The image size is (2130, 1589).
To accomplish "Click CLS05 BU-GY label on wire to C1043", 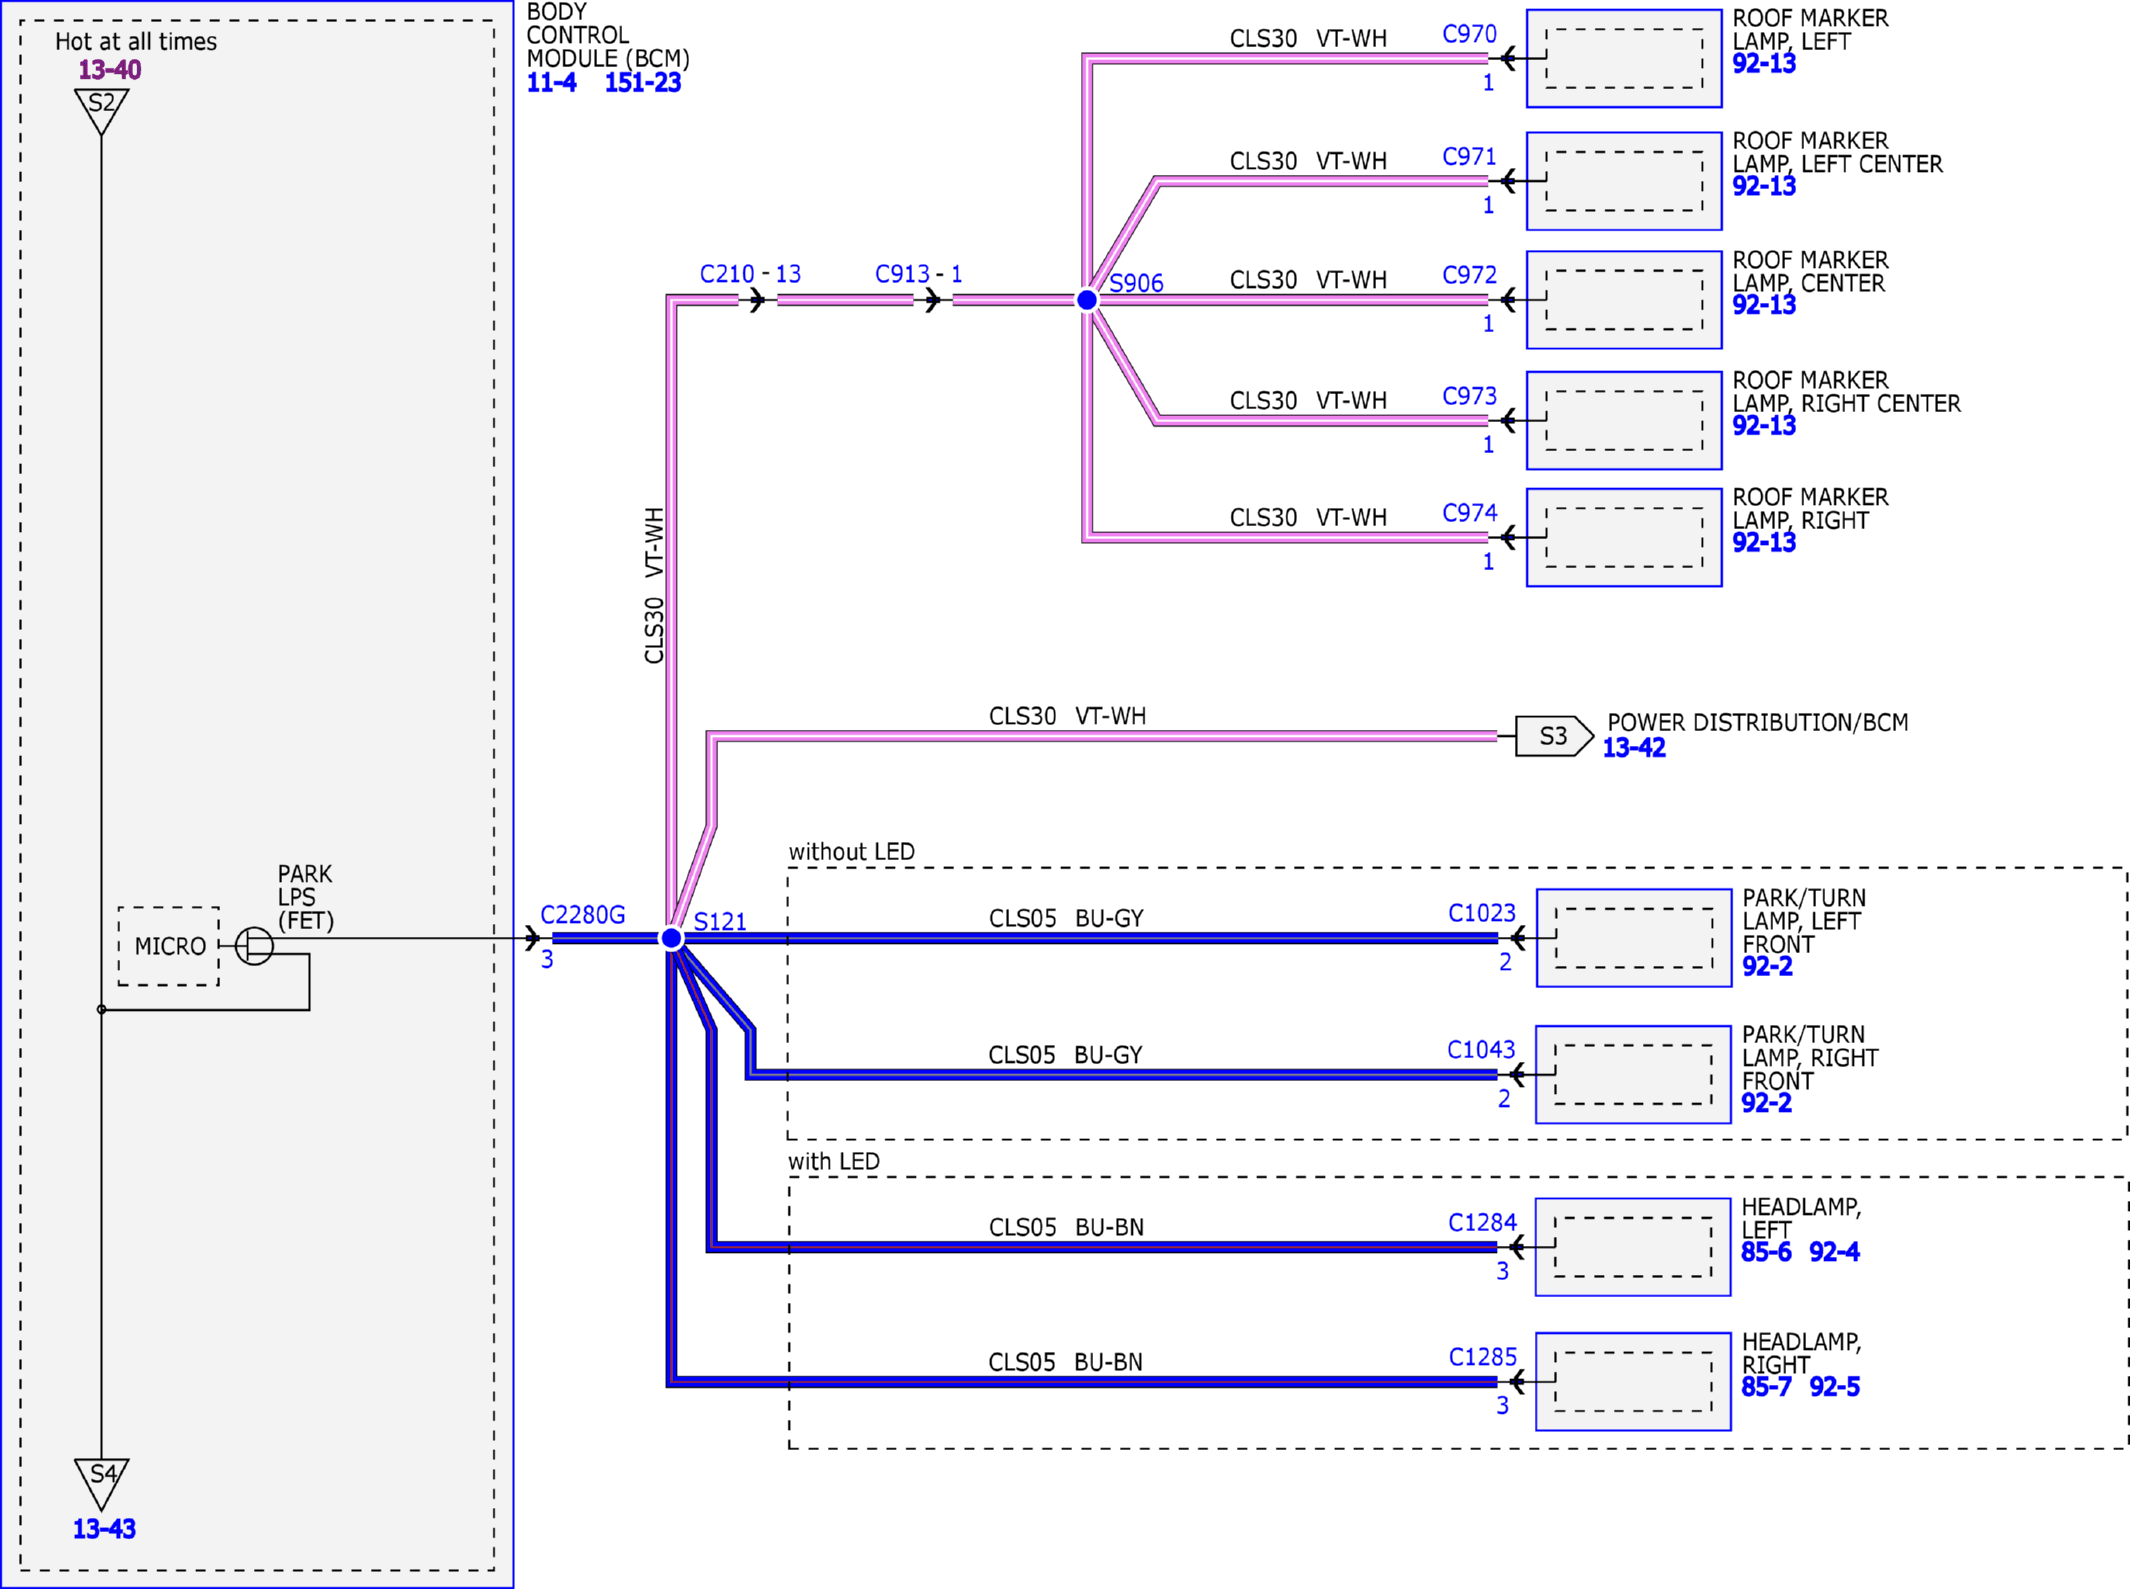I will pyautogui.click(x=1065, y=1055).
